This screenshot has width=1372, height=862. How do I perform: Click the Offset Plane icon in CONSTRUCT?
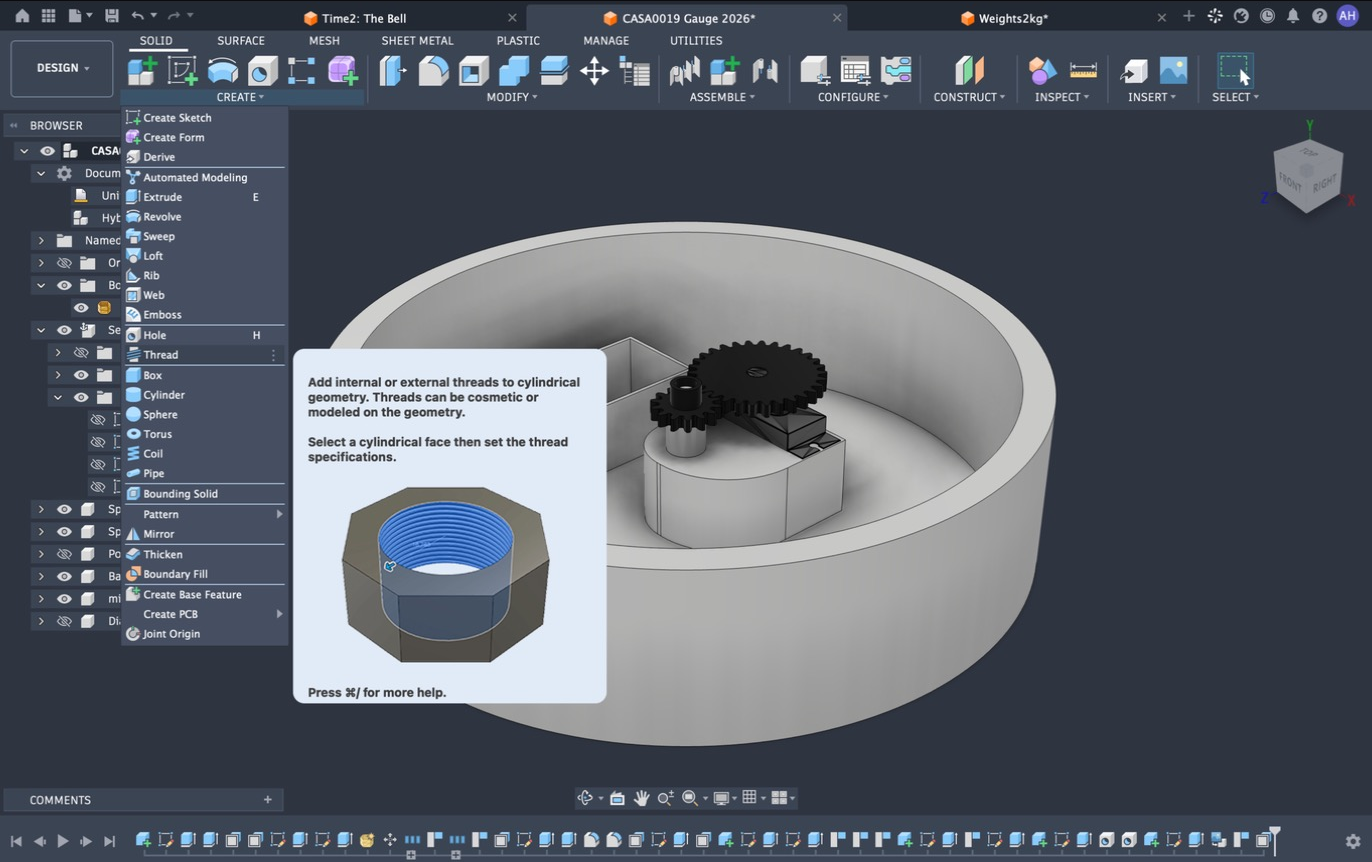969,71
